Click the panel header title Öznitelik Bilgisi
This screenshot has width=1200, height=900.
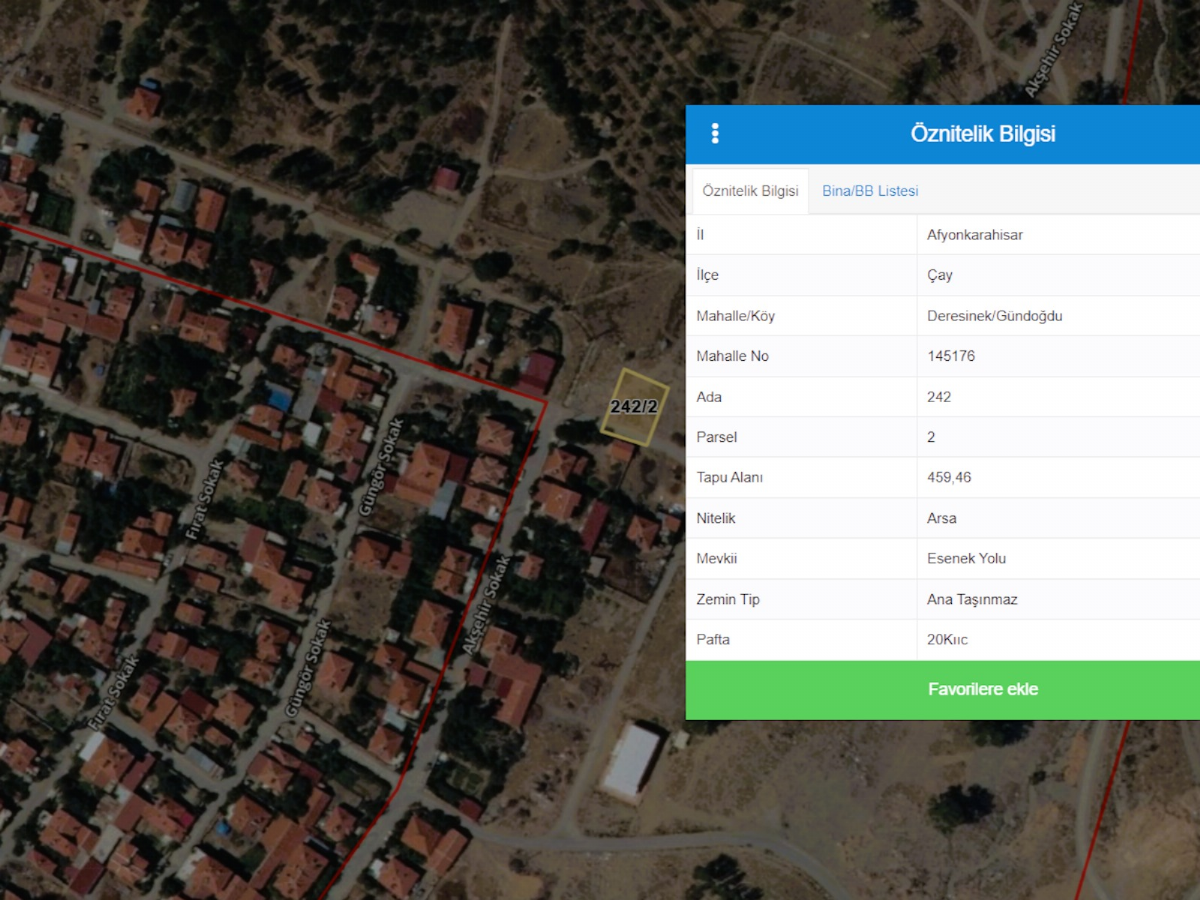click(x=983, y=134)
